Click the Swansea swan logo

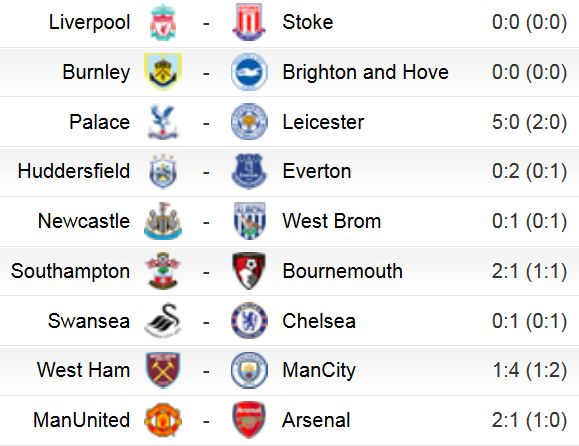163,320
